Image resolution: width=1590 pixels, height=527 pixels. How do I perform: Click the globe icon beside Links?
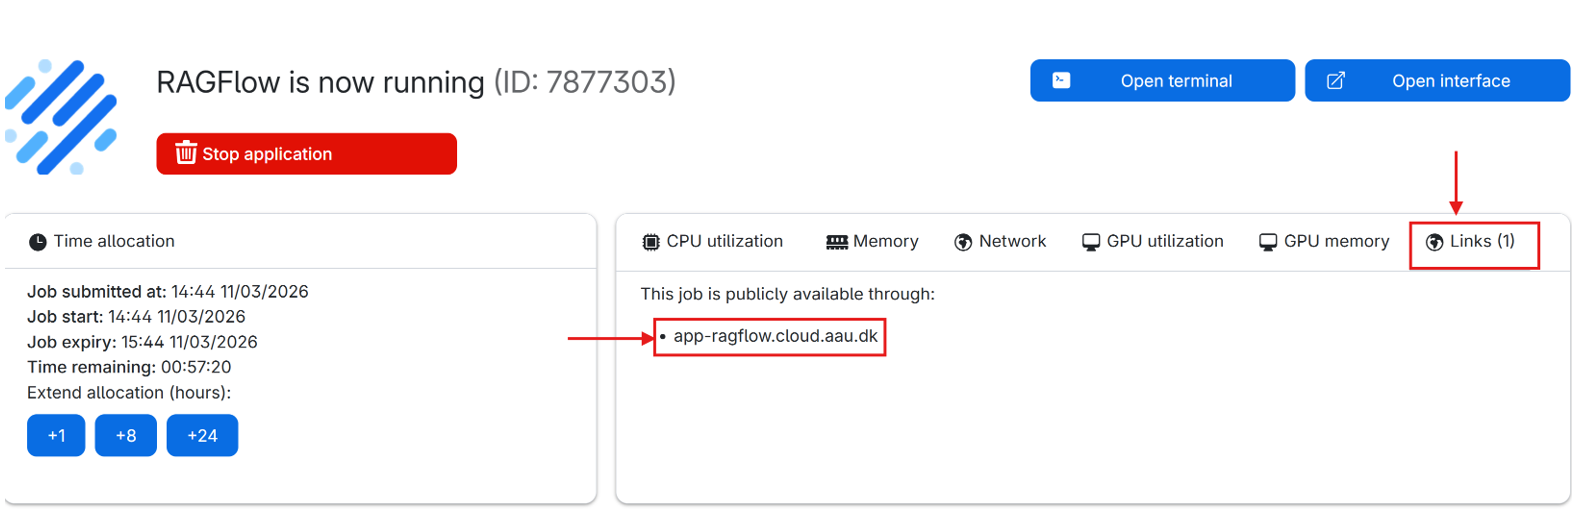pos(1434,242)
